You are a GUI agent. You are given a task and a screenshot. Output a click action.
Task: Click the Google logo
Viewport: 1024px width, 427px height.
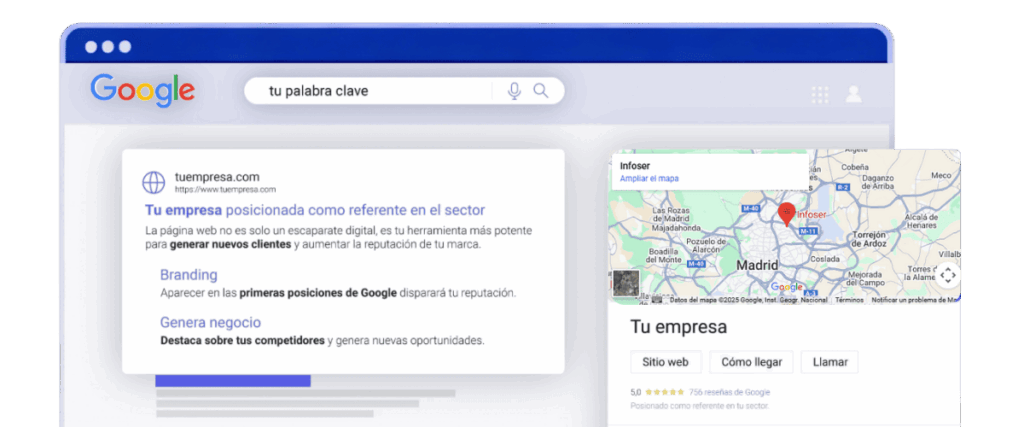click(x=142, y=90)
